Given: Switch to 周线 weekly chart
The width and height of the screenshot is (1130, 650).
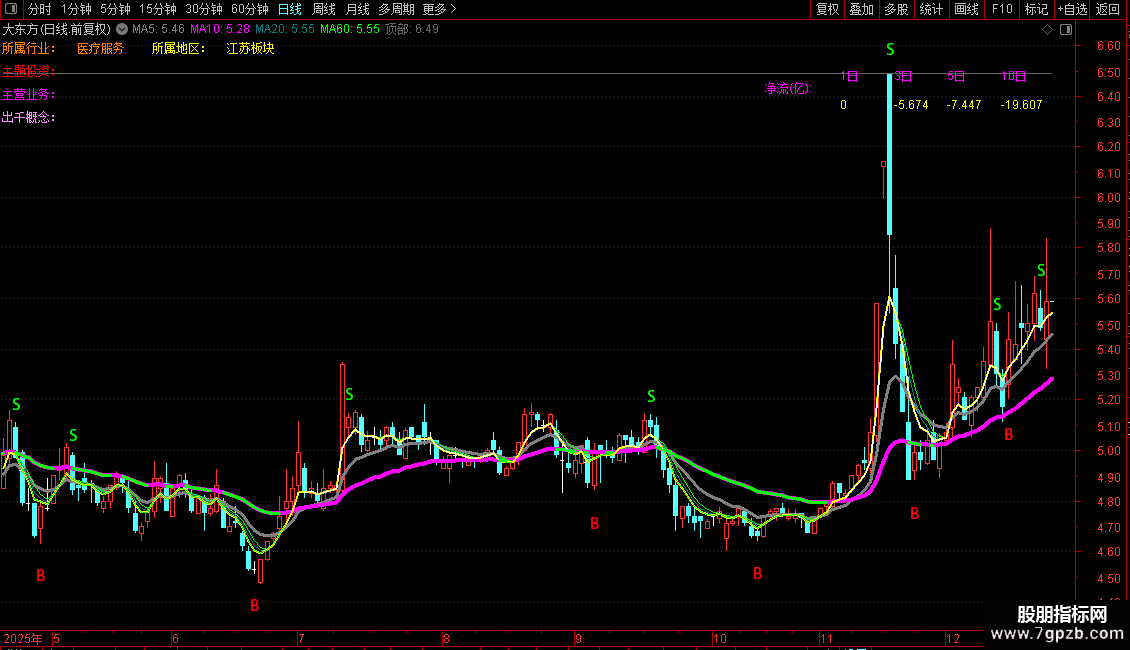Looking at the screenshot, I should tap(324, 9).
